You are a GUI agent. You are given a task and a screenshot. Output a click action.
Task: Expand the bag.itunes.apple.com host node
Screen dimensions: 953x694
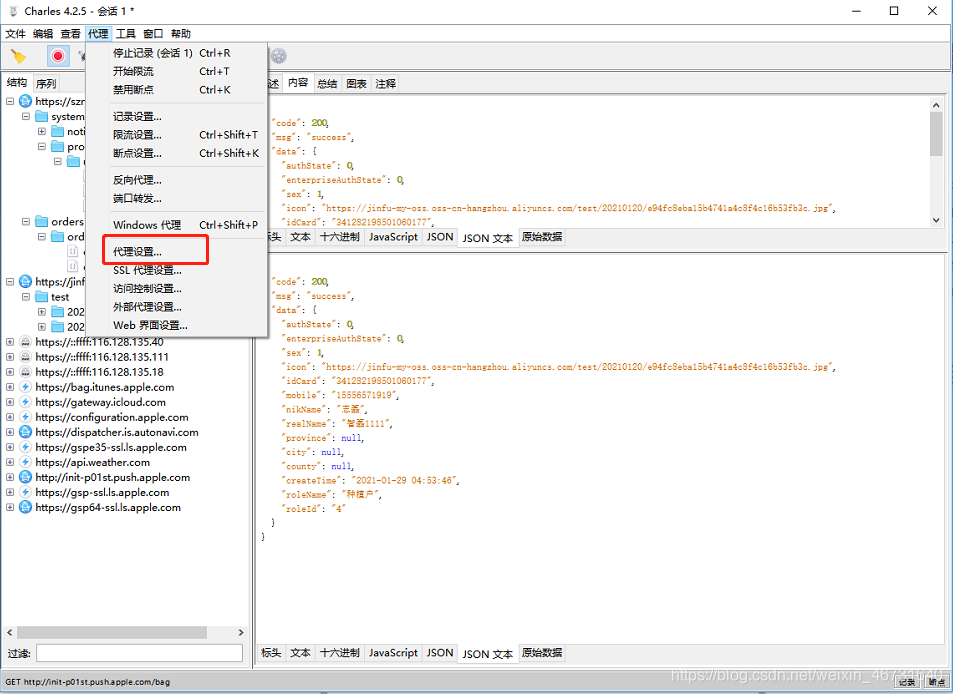(10, 387)
